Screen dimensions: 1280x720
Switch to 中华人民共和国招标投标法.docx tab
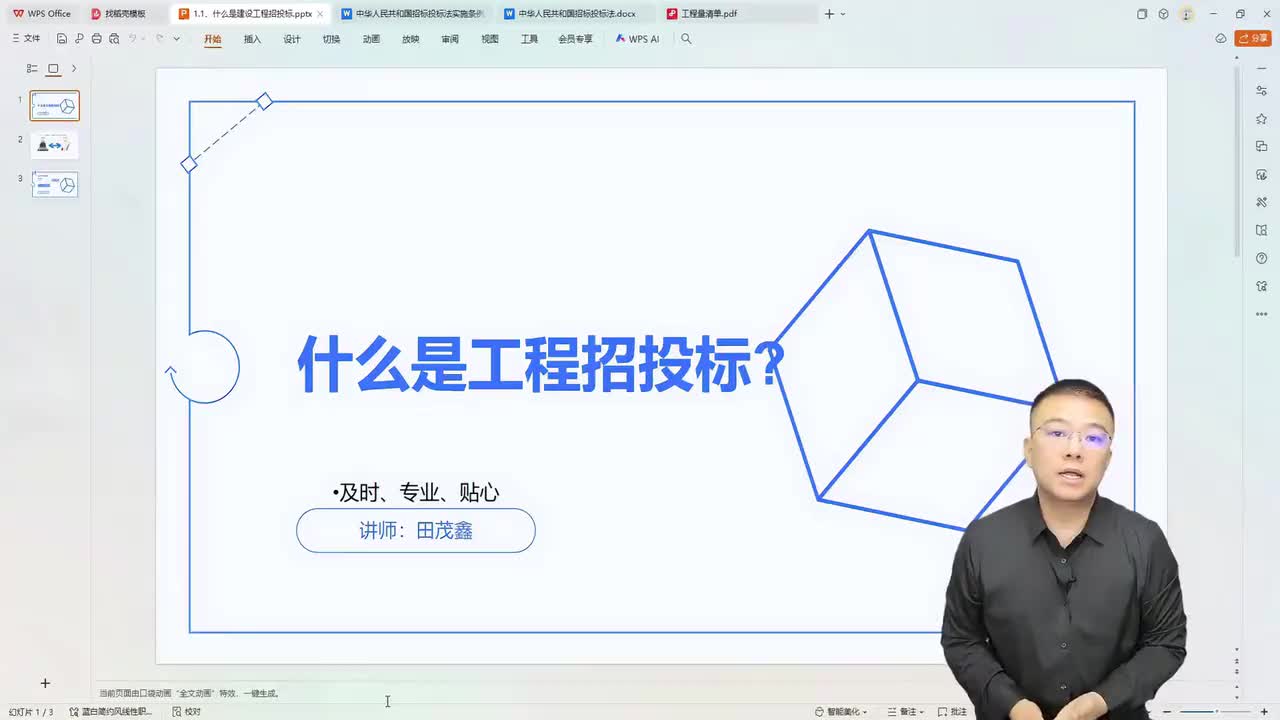click(x=571, y=14)
